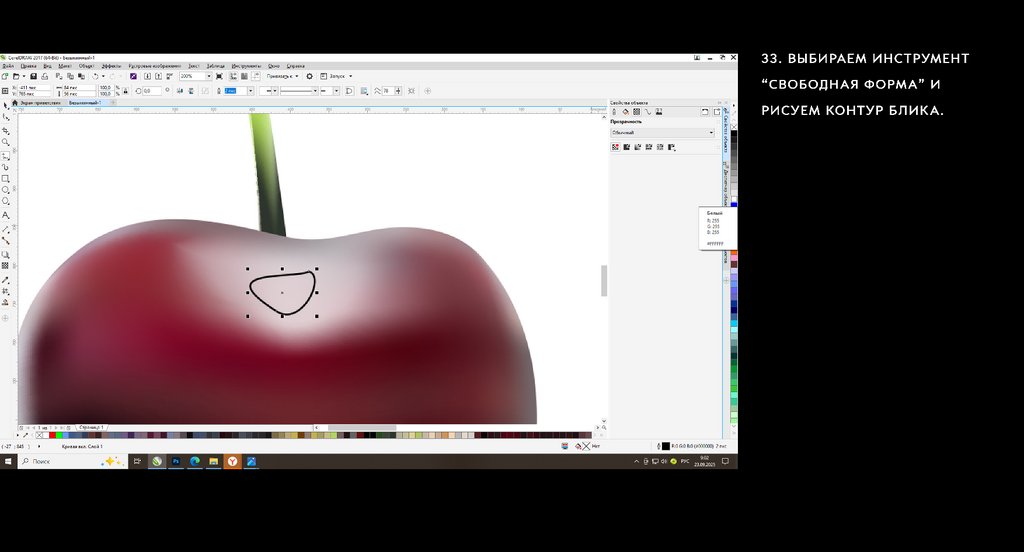Select the Freehand tool
The height and width of the screenshot is (552, 1024).
6,156
